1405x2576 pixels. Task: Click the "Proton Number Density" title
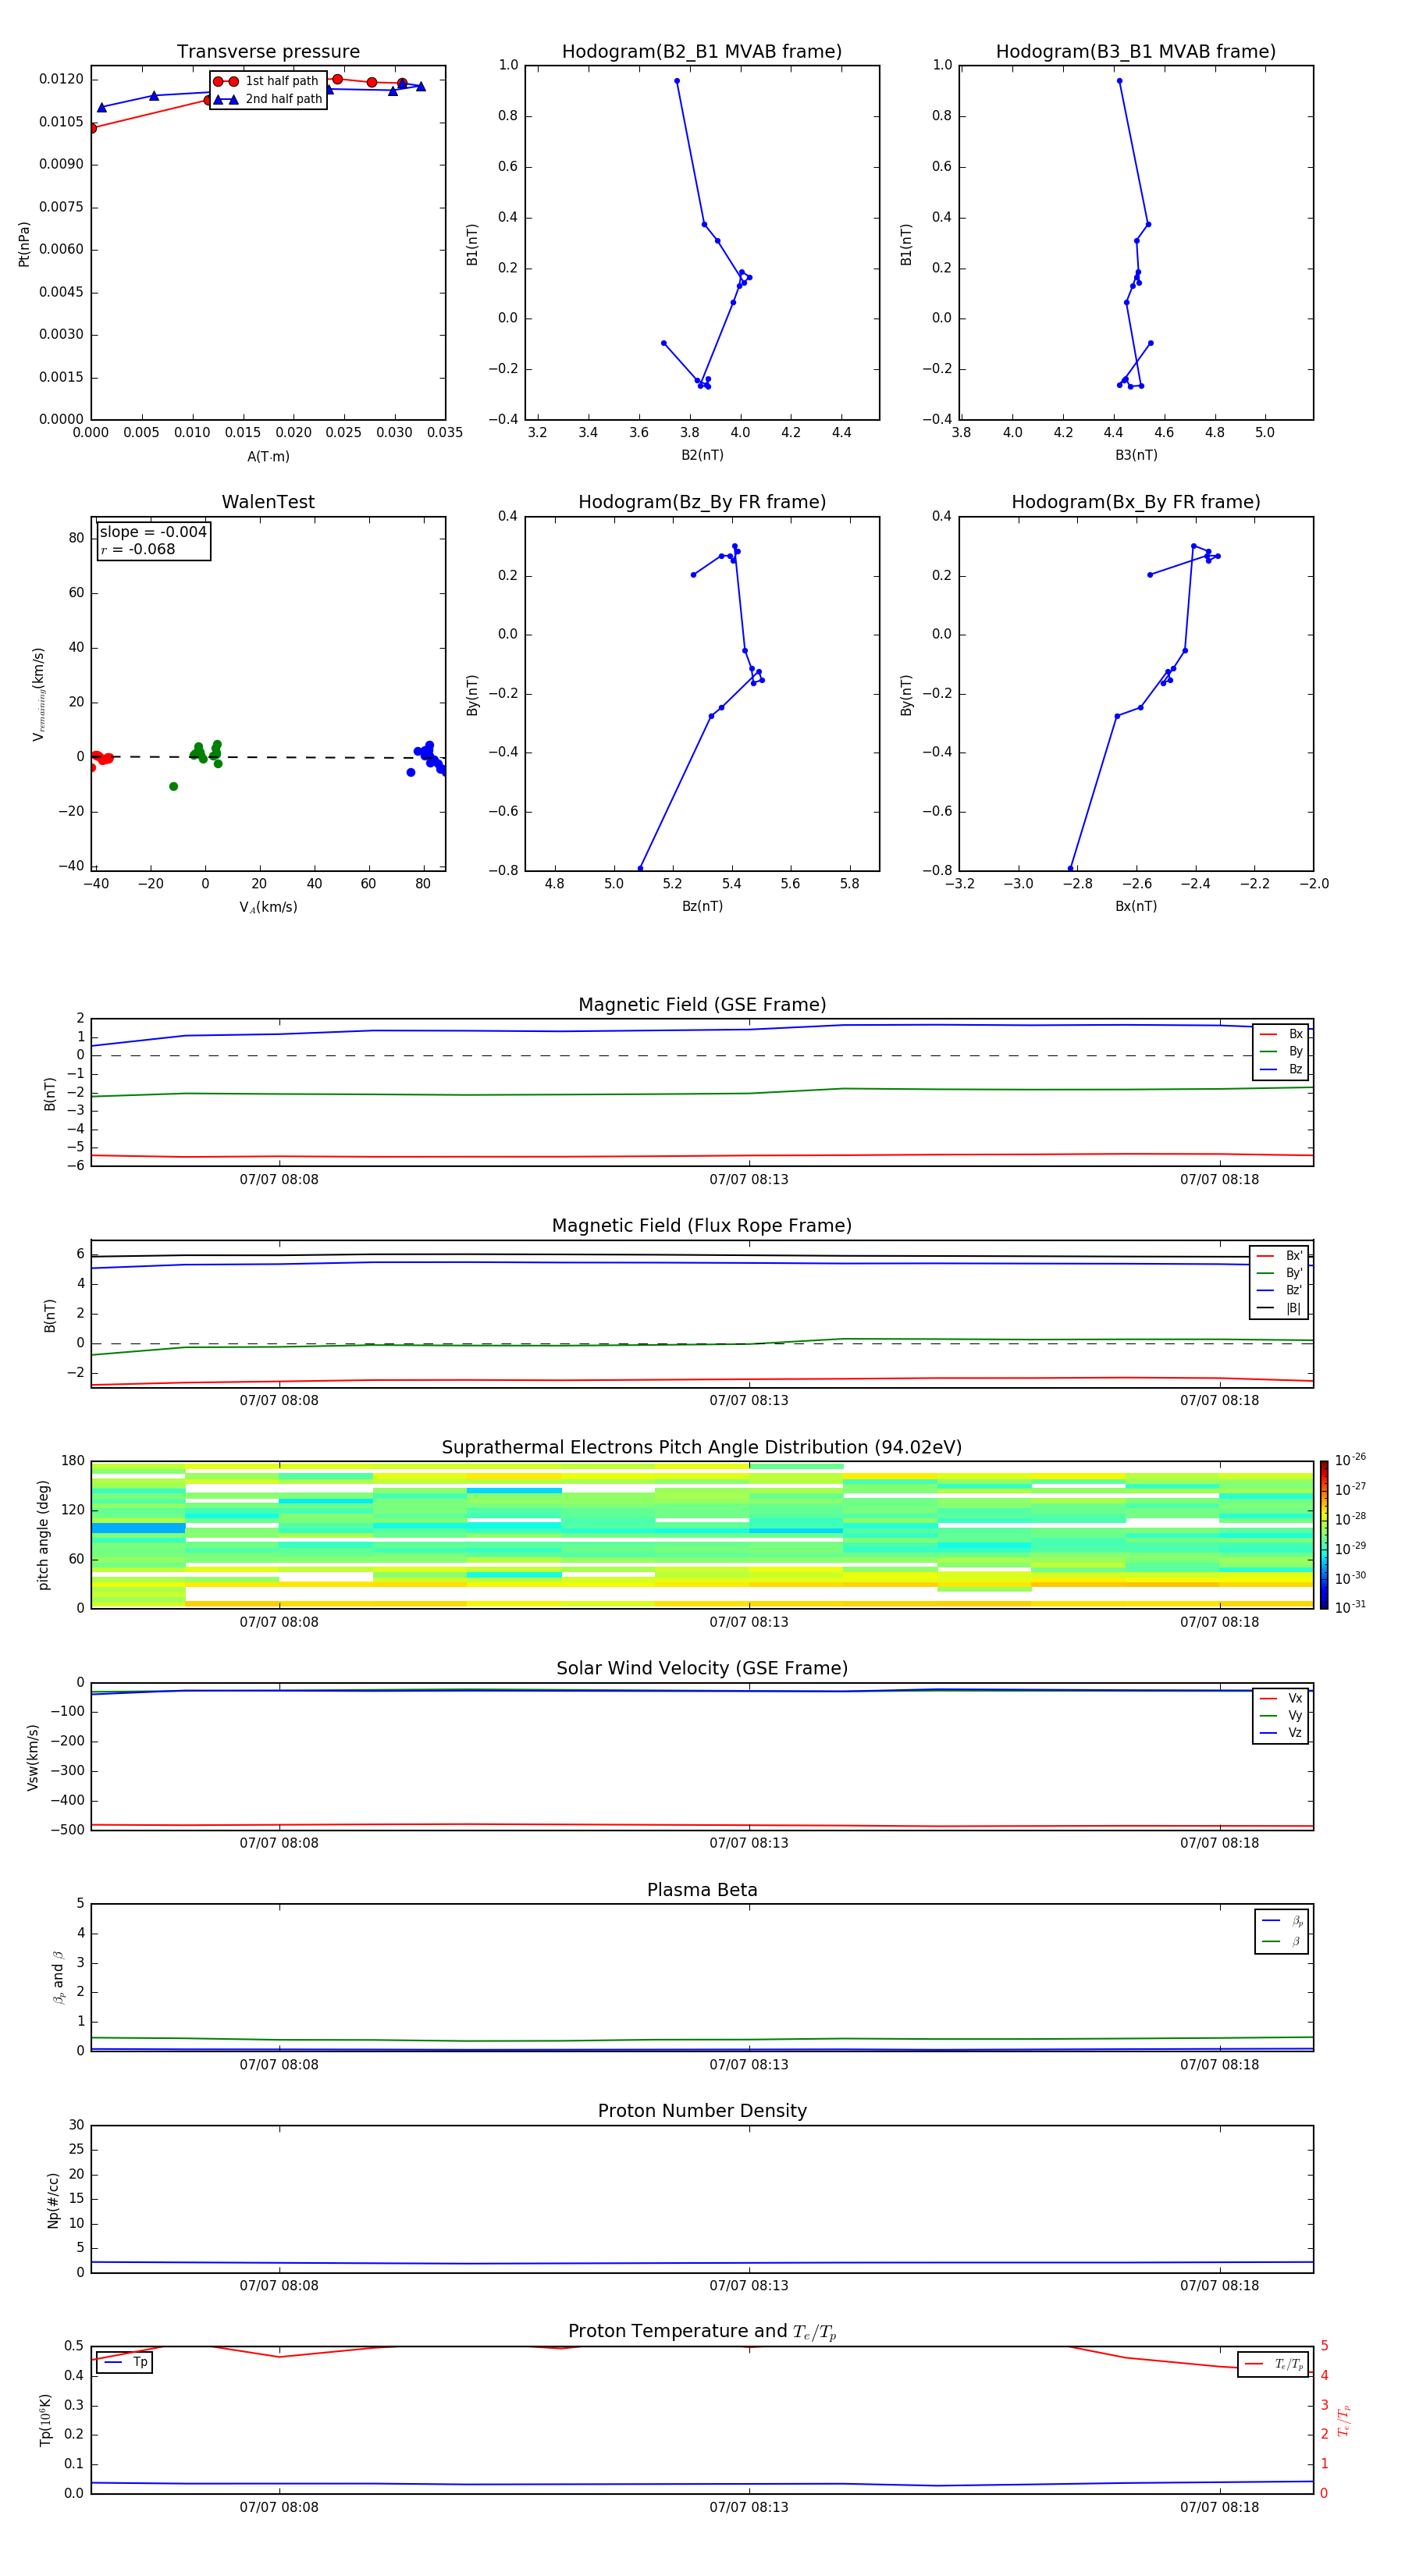(702, 2111)
